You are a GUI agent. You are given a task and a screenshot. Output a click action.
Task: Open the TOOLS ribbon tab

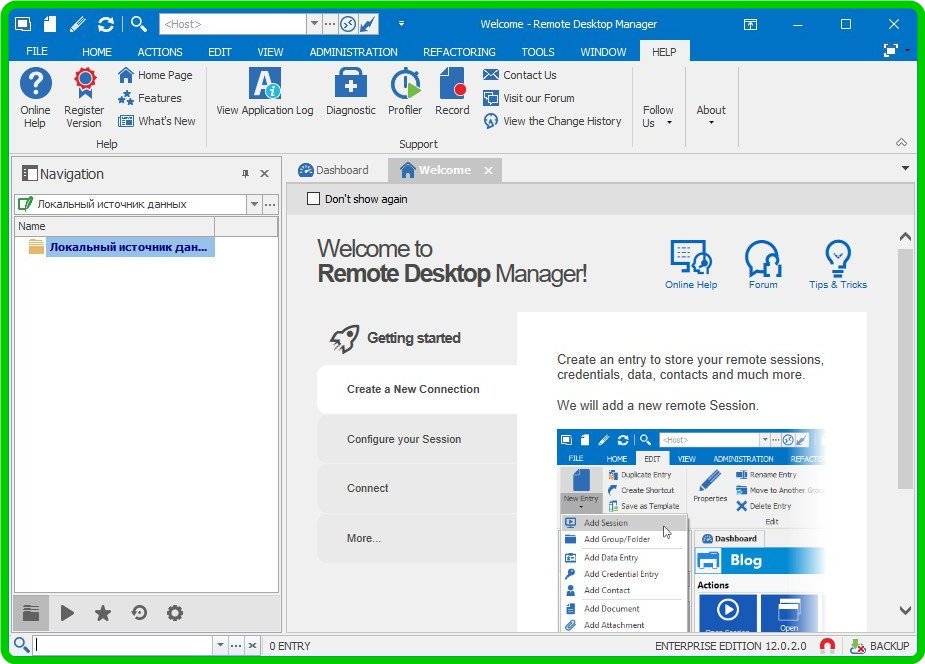pyautogui.click(x=538, y=52)
